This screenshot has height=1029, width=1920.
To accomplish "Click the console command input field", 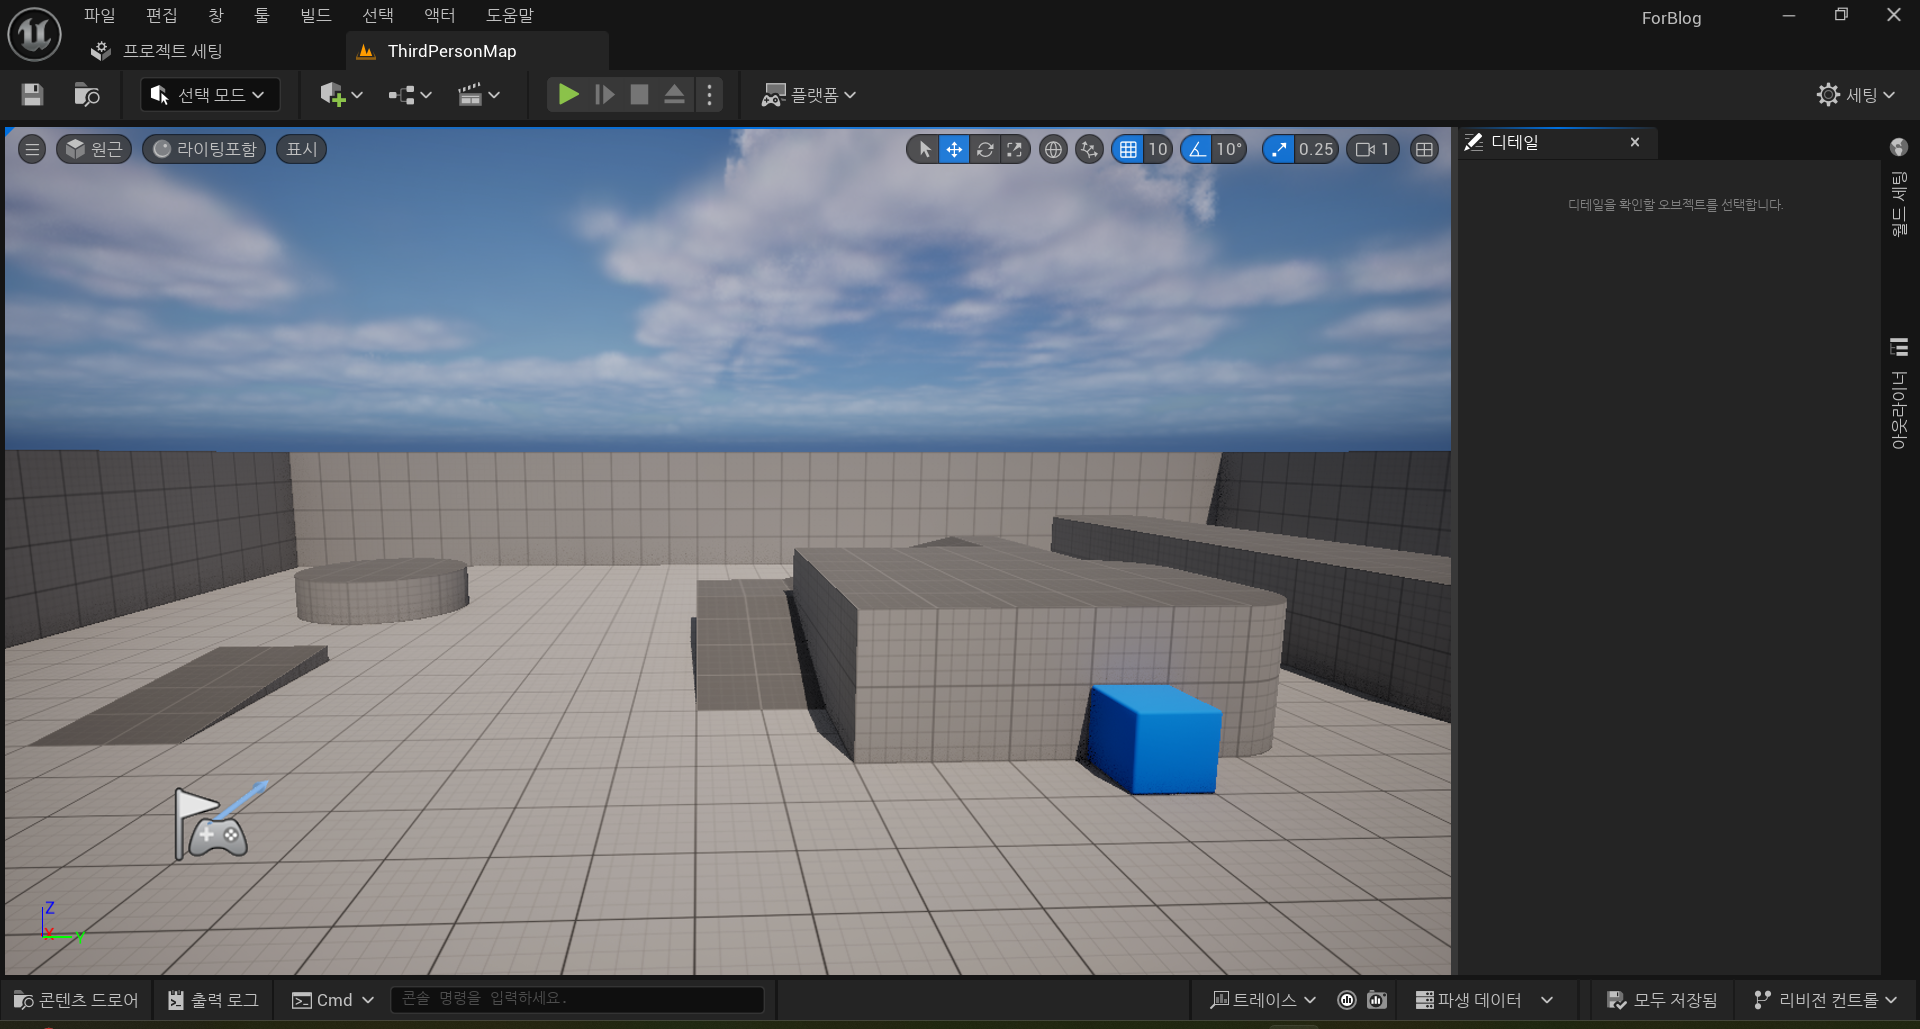I will [x=577, y=999].
